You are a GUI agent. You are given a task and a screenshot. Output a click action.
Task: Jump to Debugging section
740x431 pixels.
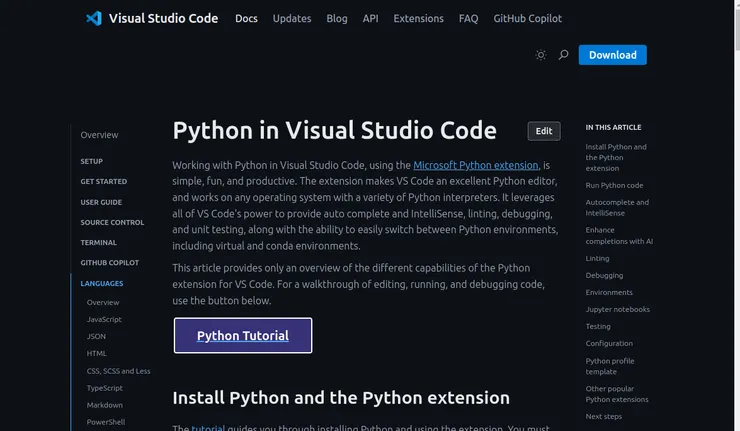click(x=604, y=276)
